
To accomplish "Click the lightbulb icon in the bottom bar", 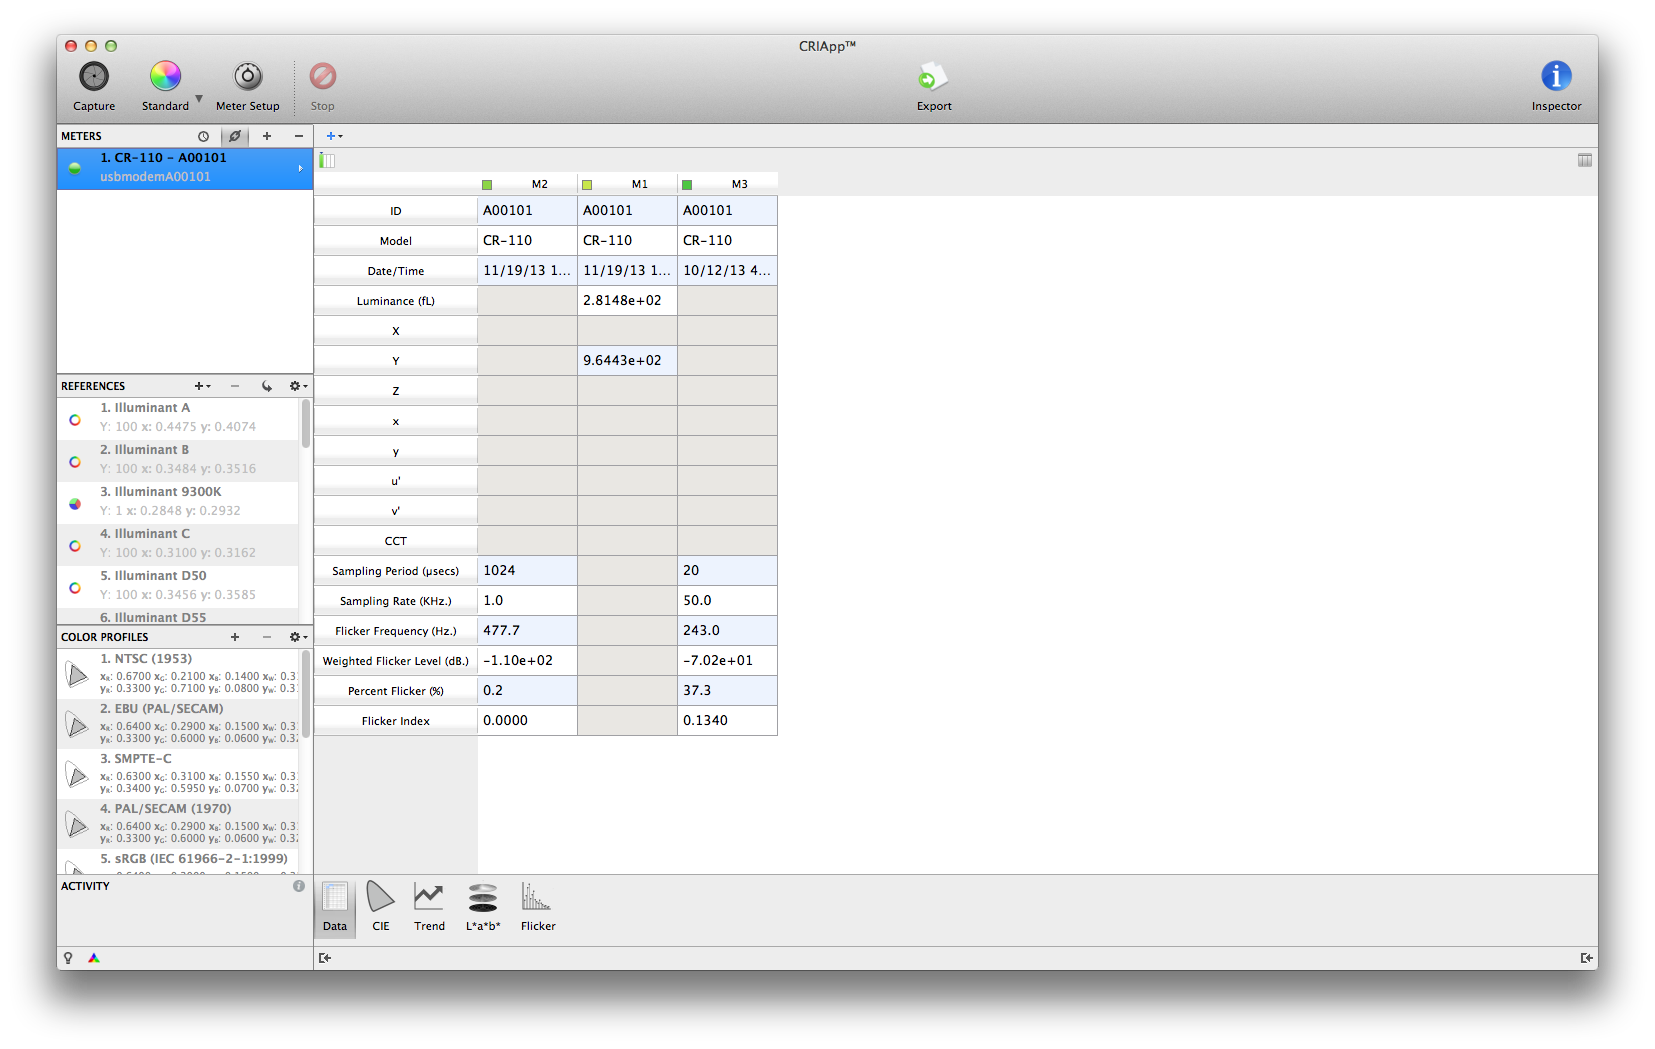I will pyautogui.click(x=68, y=958).
